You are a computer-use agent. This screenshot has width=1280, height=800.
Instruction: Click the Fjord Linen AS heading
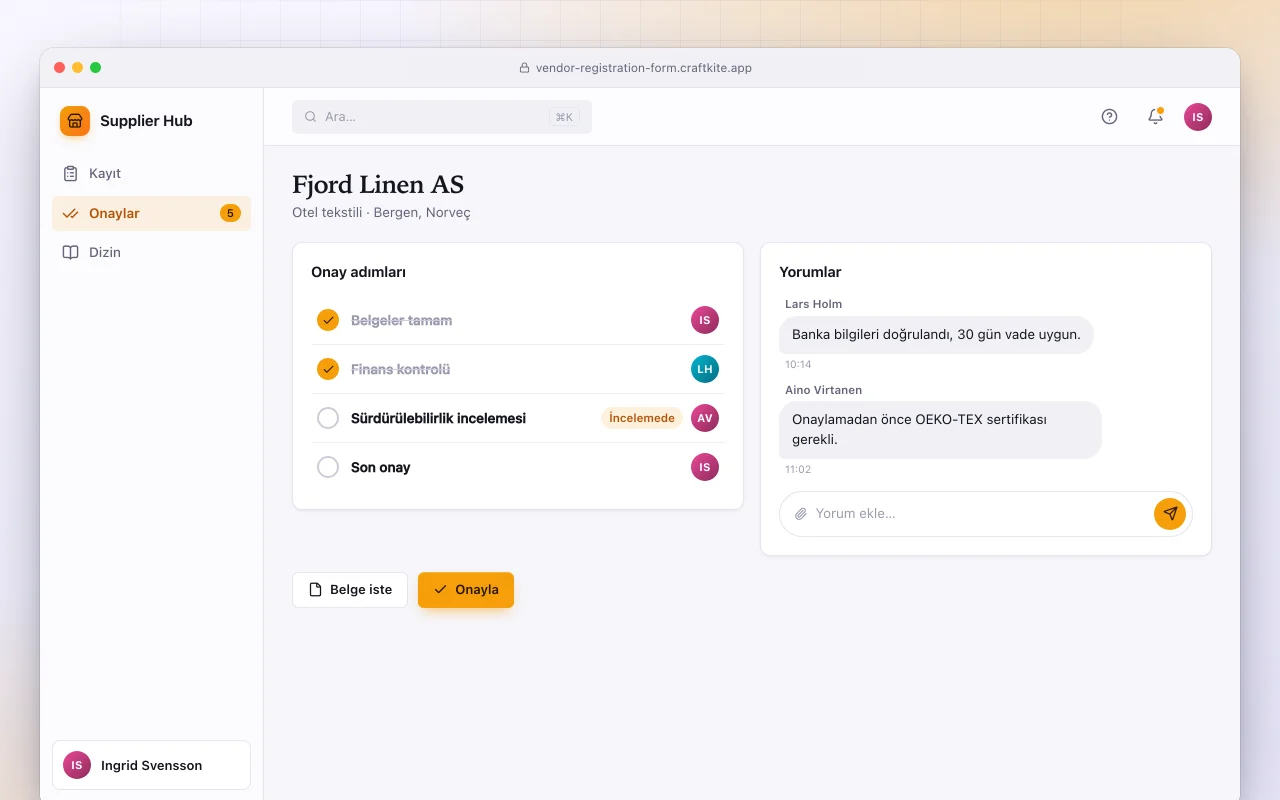pyautogui.click(x=378, y=185)
